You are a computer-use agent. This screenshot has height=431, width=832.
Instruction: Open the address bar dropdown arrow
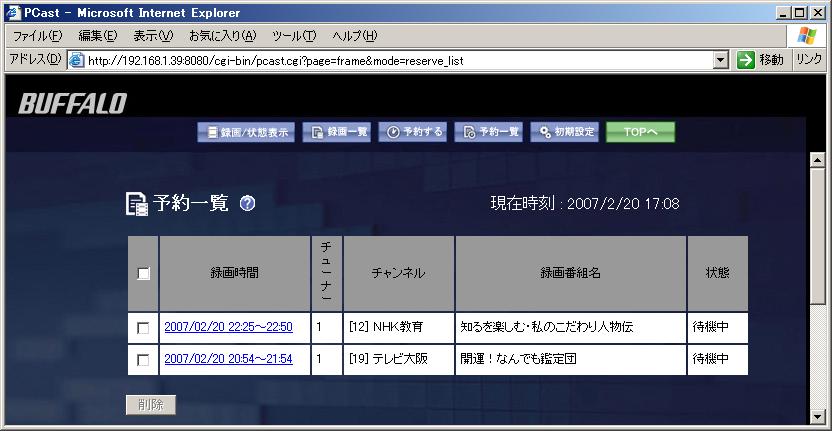click(720, 60)
